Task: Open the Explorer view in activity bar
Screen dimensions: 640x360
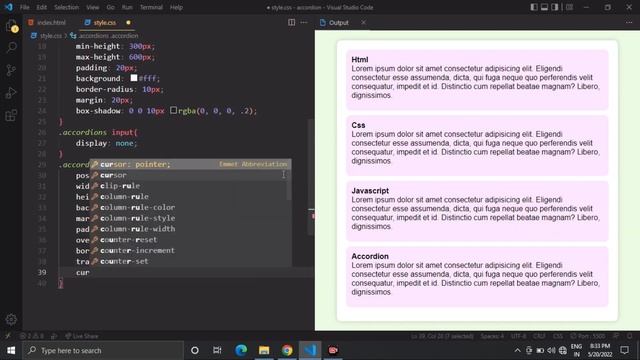Action: [x=11, y=26]
